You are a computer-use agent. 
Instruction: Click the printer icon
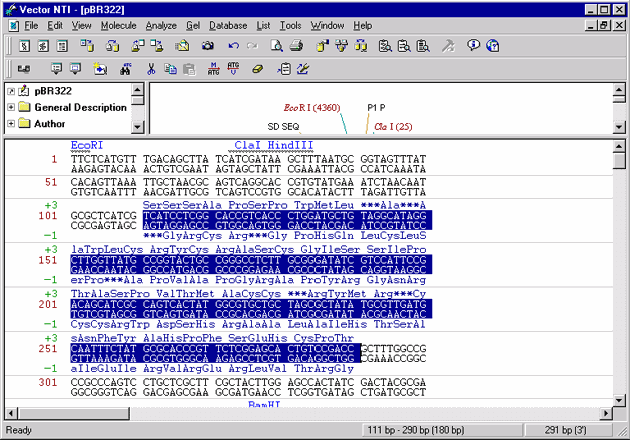tap(297, 46)
